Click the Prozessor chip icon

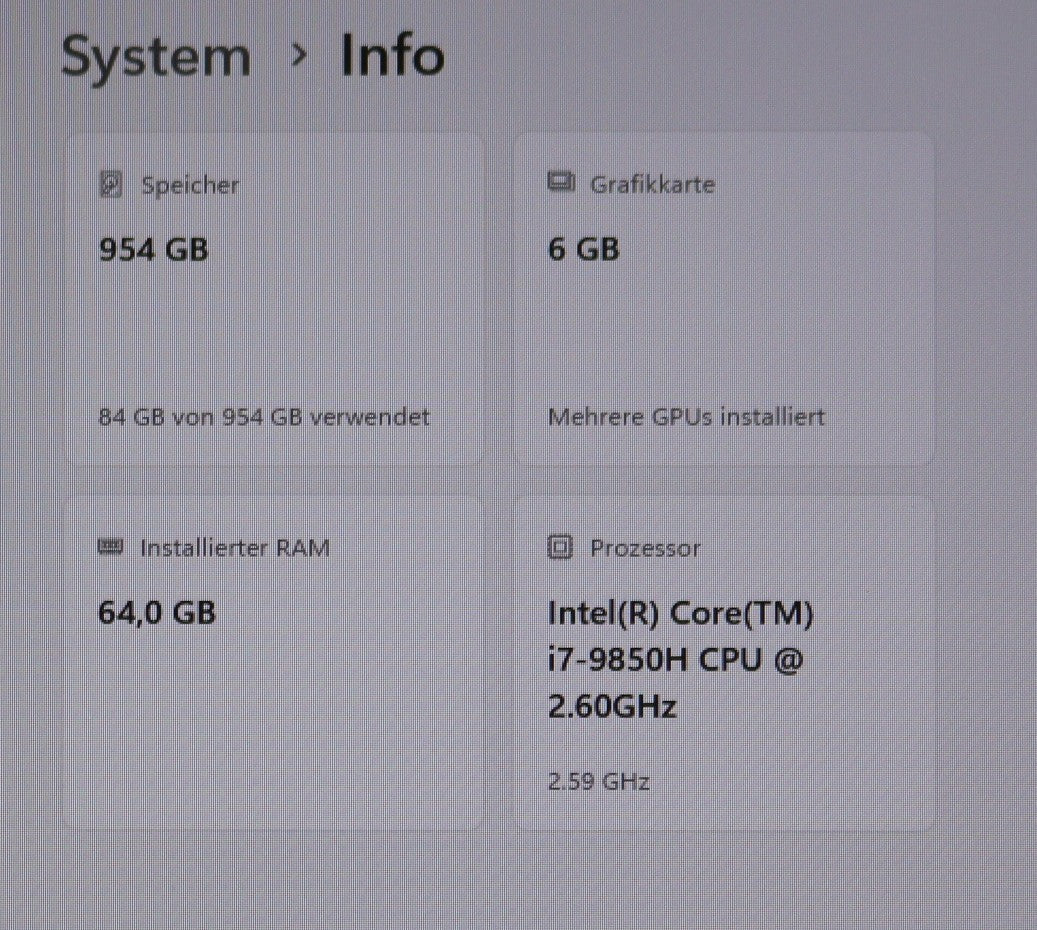coord(561,548)
